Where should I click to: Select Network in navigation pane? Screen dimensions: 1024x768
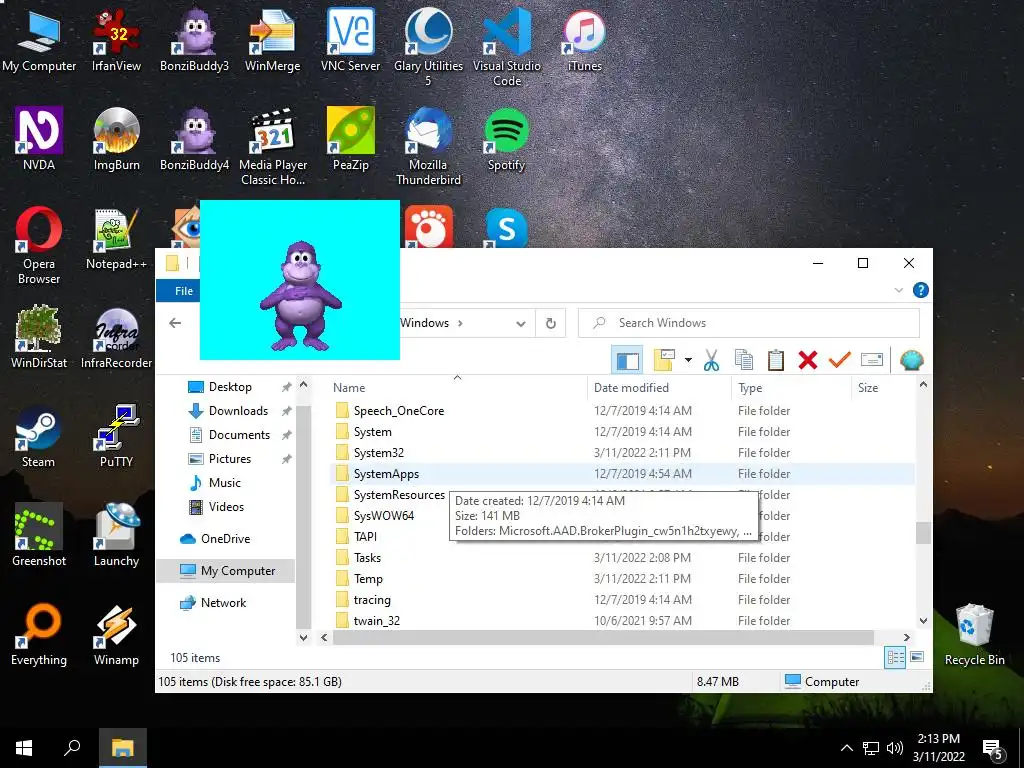click(223, 603)
